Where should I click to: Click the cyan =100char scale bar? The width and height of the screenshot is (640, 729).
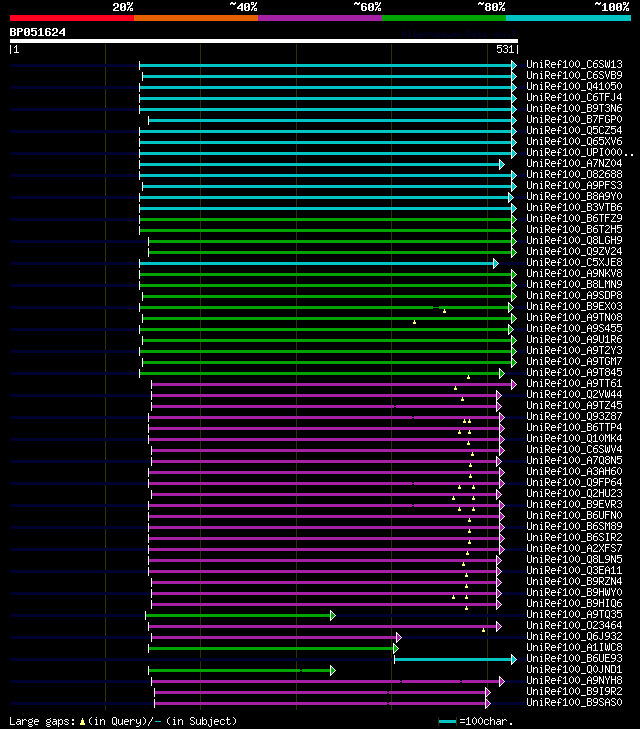447,722
